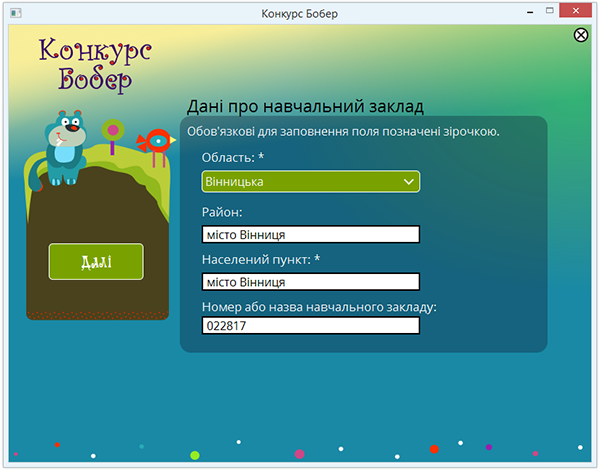This screenshot has width=600, height=470.
Task: Click the Район input field
Action: 310,234
